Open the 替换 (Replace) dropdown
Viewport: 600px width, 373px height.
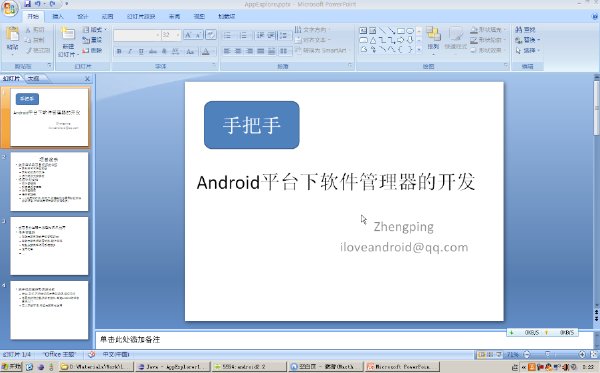tap(528, 40)
